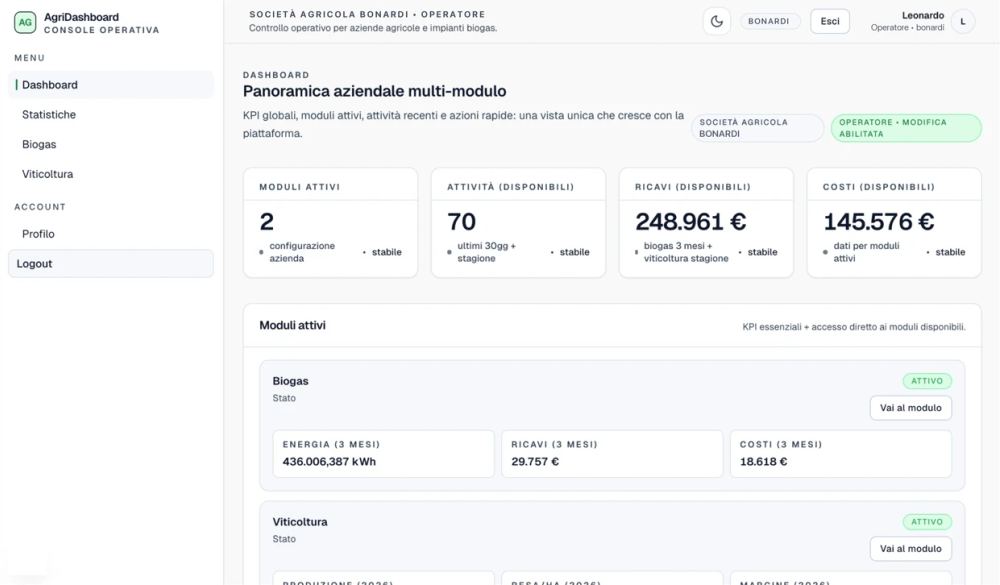Image resolution: width=1000 pixels, height=585 pixels.
Task: Click the Biogas module card title
Action: click(x=290, y=381)
